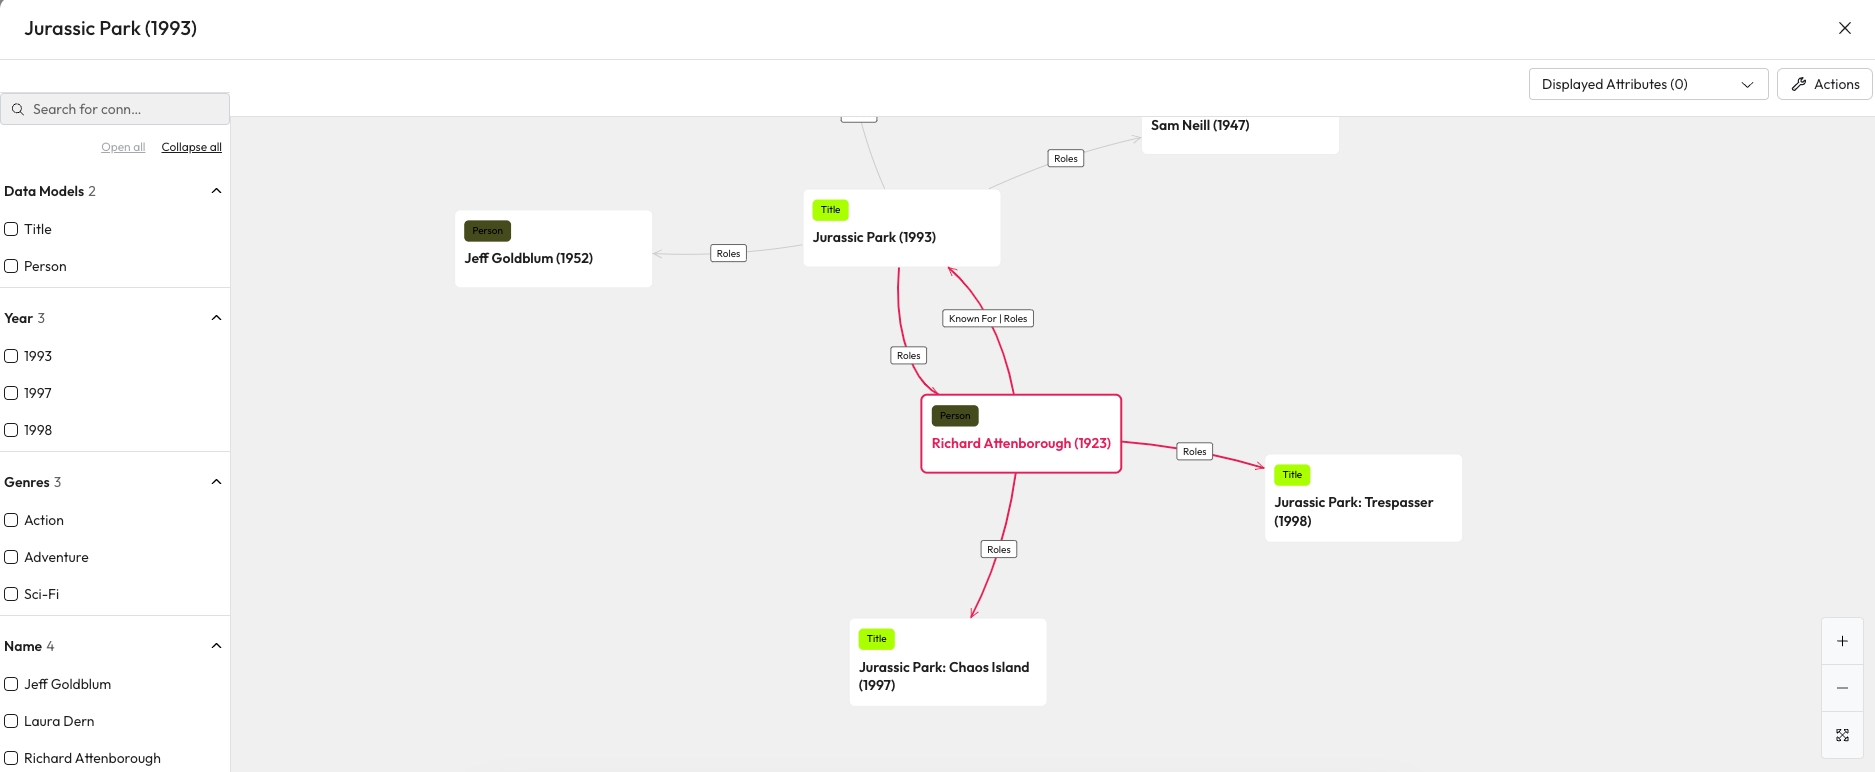Collapse the Genres filter section

[x=216, y=482]
